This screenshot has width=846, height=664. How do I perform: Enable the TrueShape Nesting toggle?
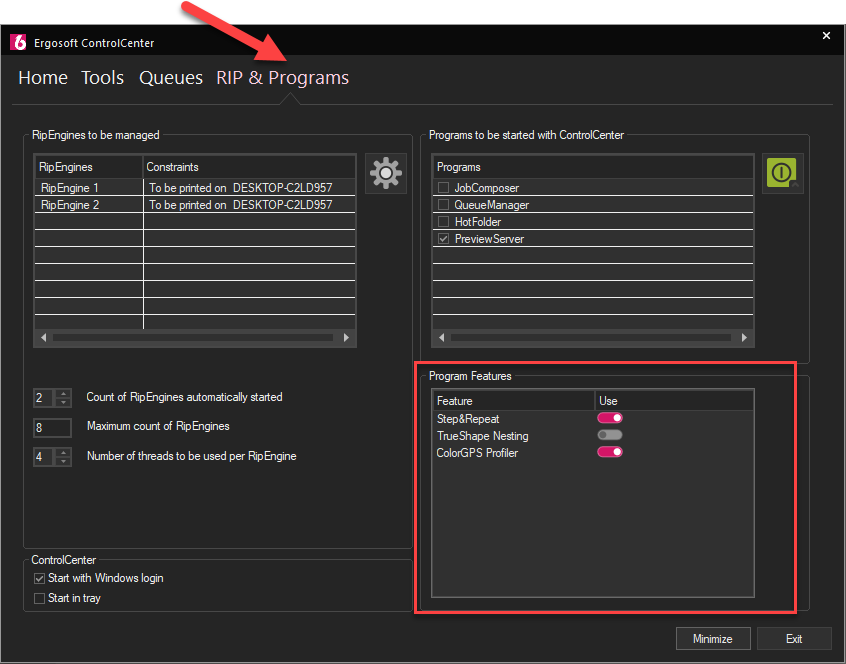click(x=610, y=435)
